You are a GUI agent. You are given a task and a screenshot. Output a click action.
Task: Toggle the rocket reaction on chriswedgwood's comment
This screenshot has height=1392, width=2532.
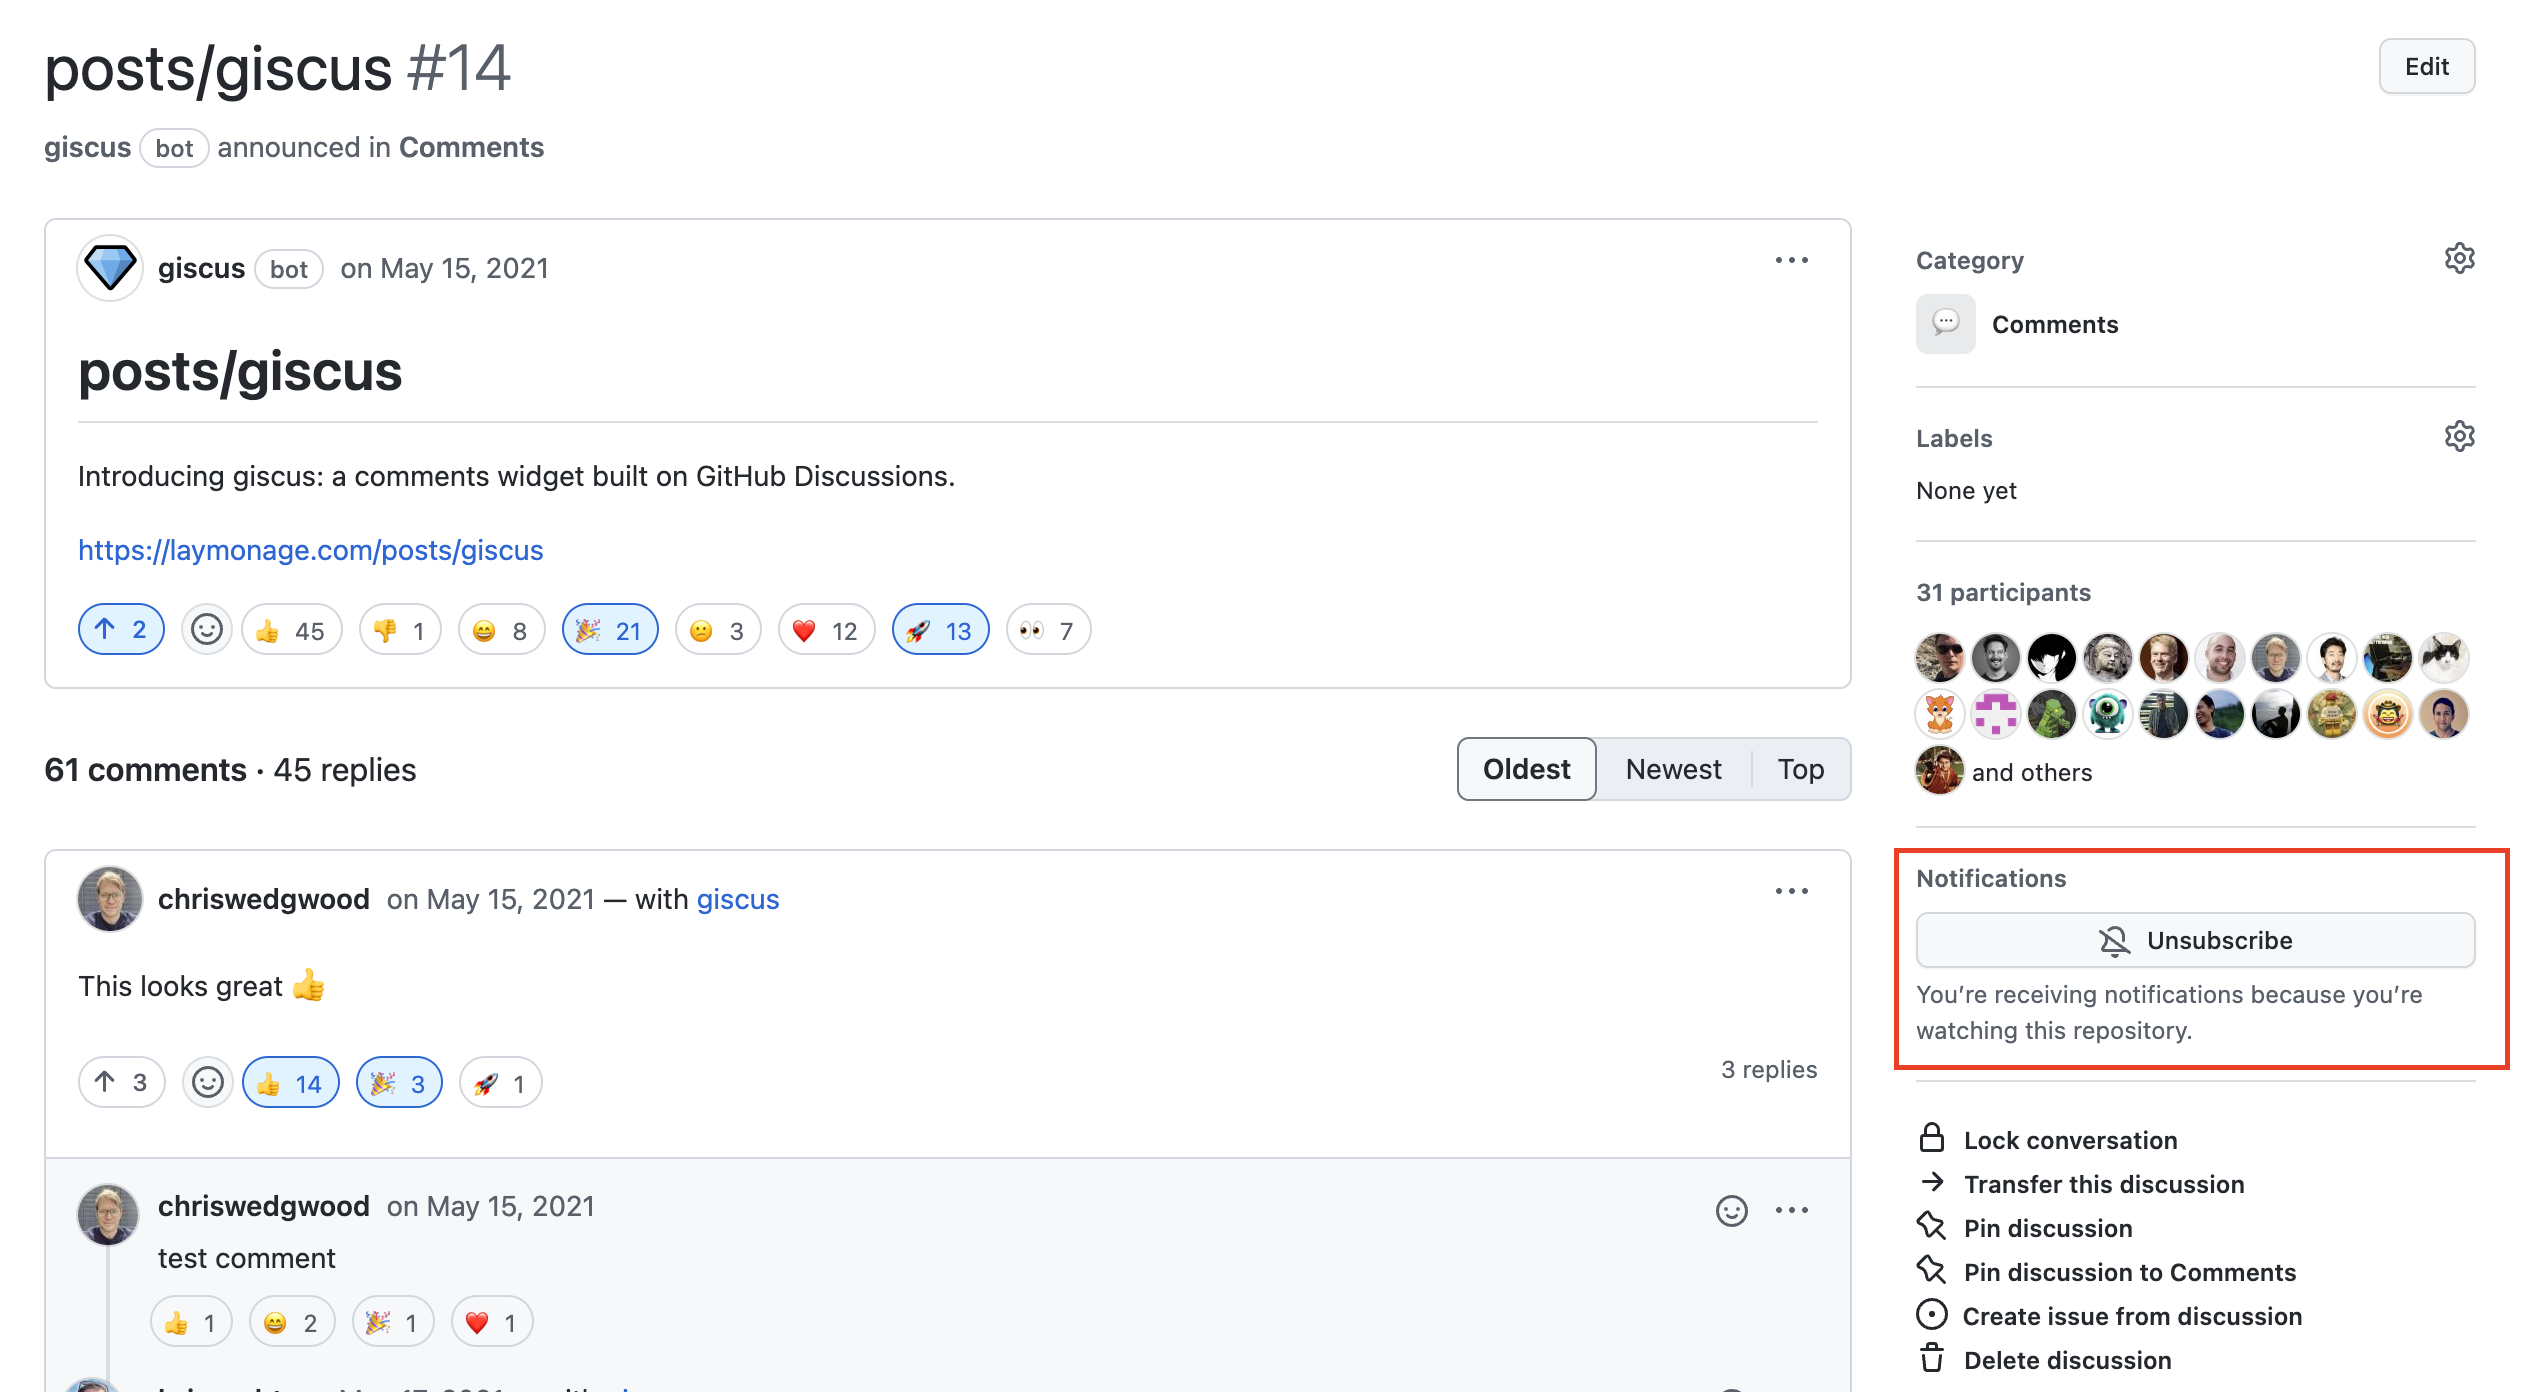pos(499,1082)
